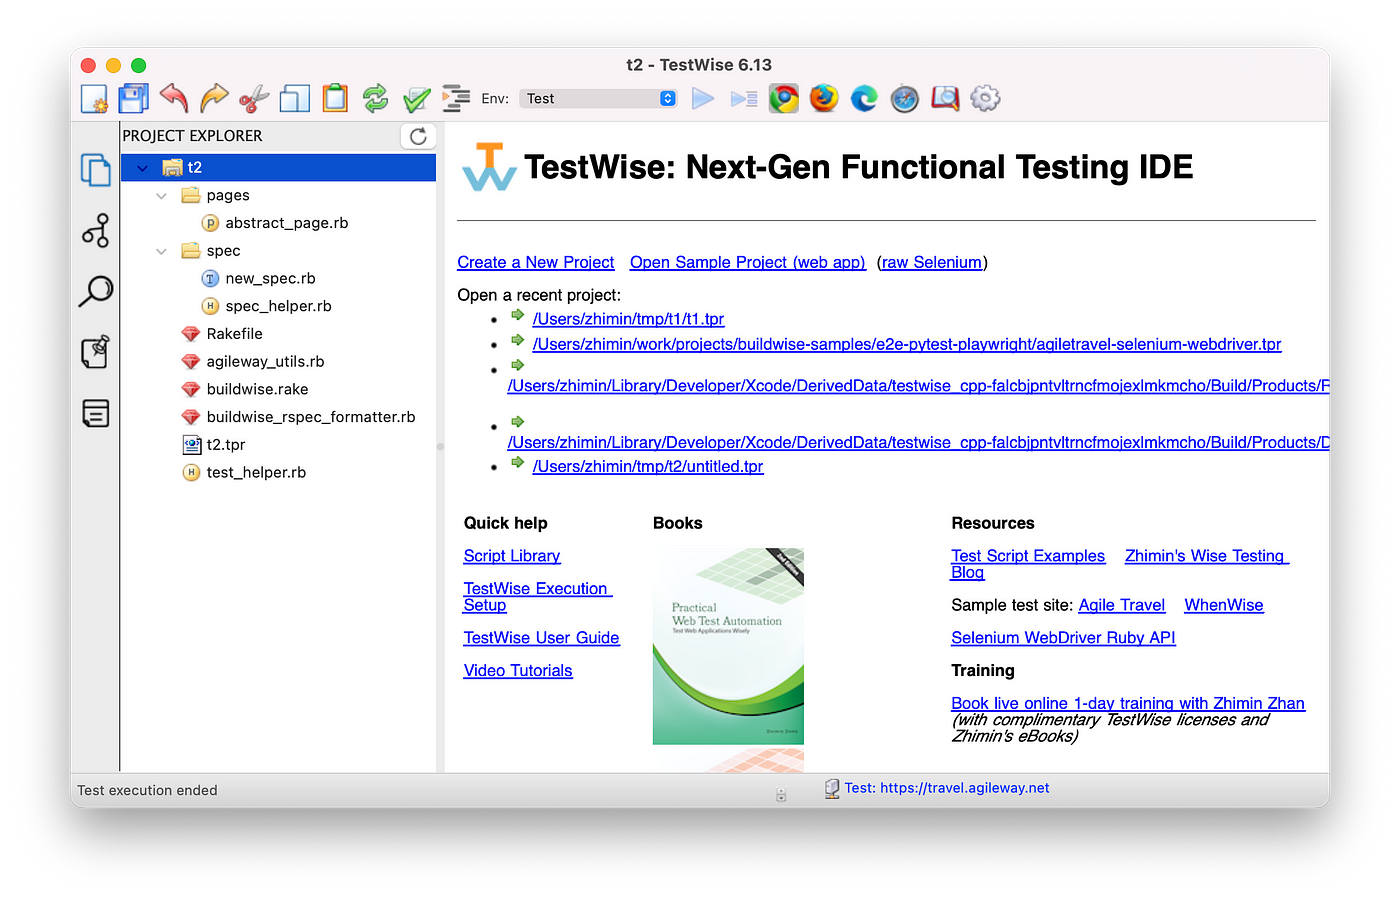
Task: Open the files view sidebar icon
Action: coord(96,170)
